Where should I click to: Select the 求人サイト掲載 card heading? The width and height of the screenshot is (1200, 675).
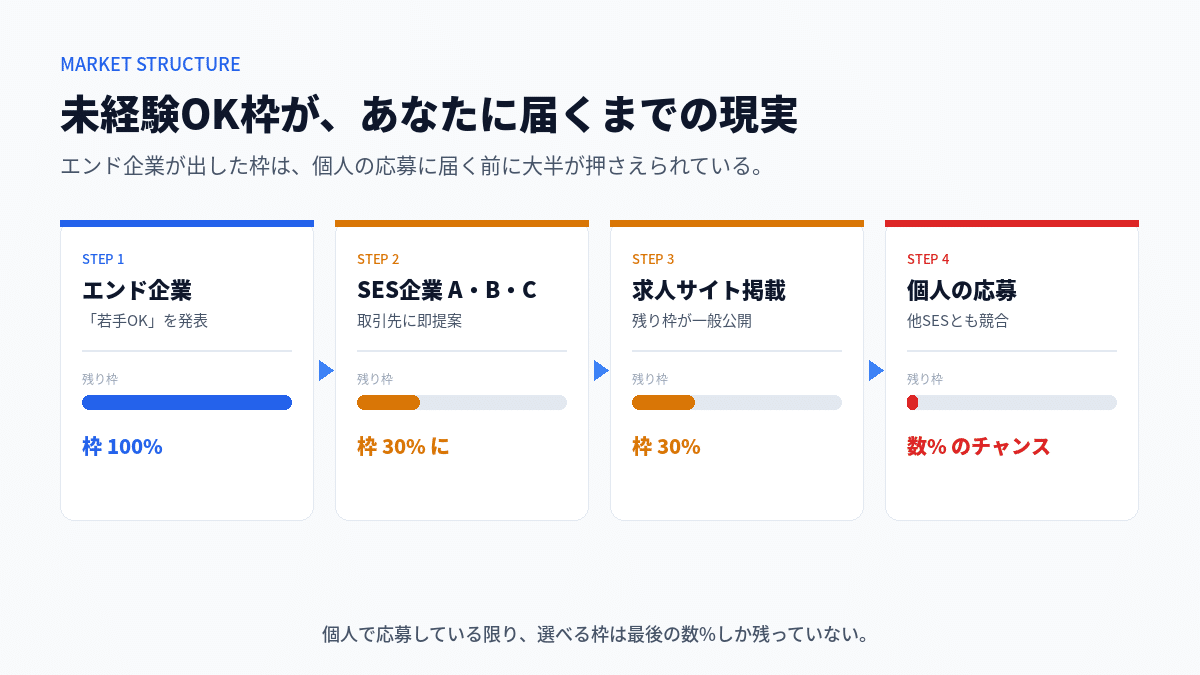709,290
